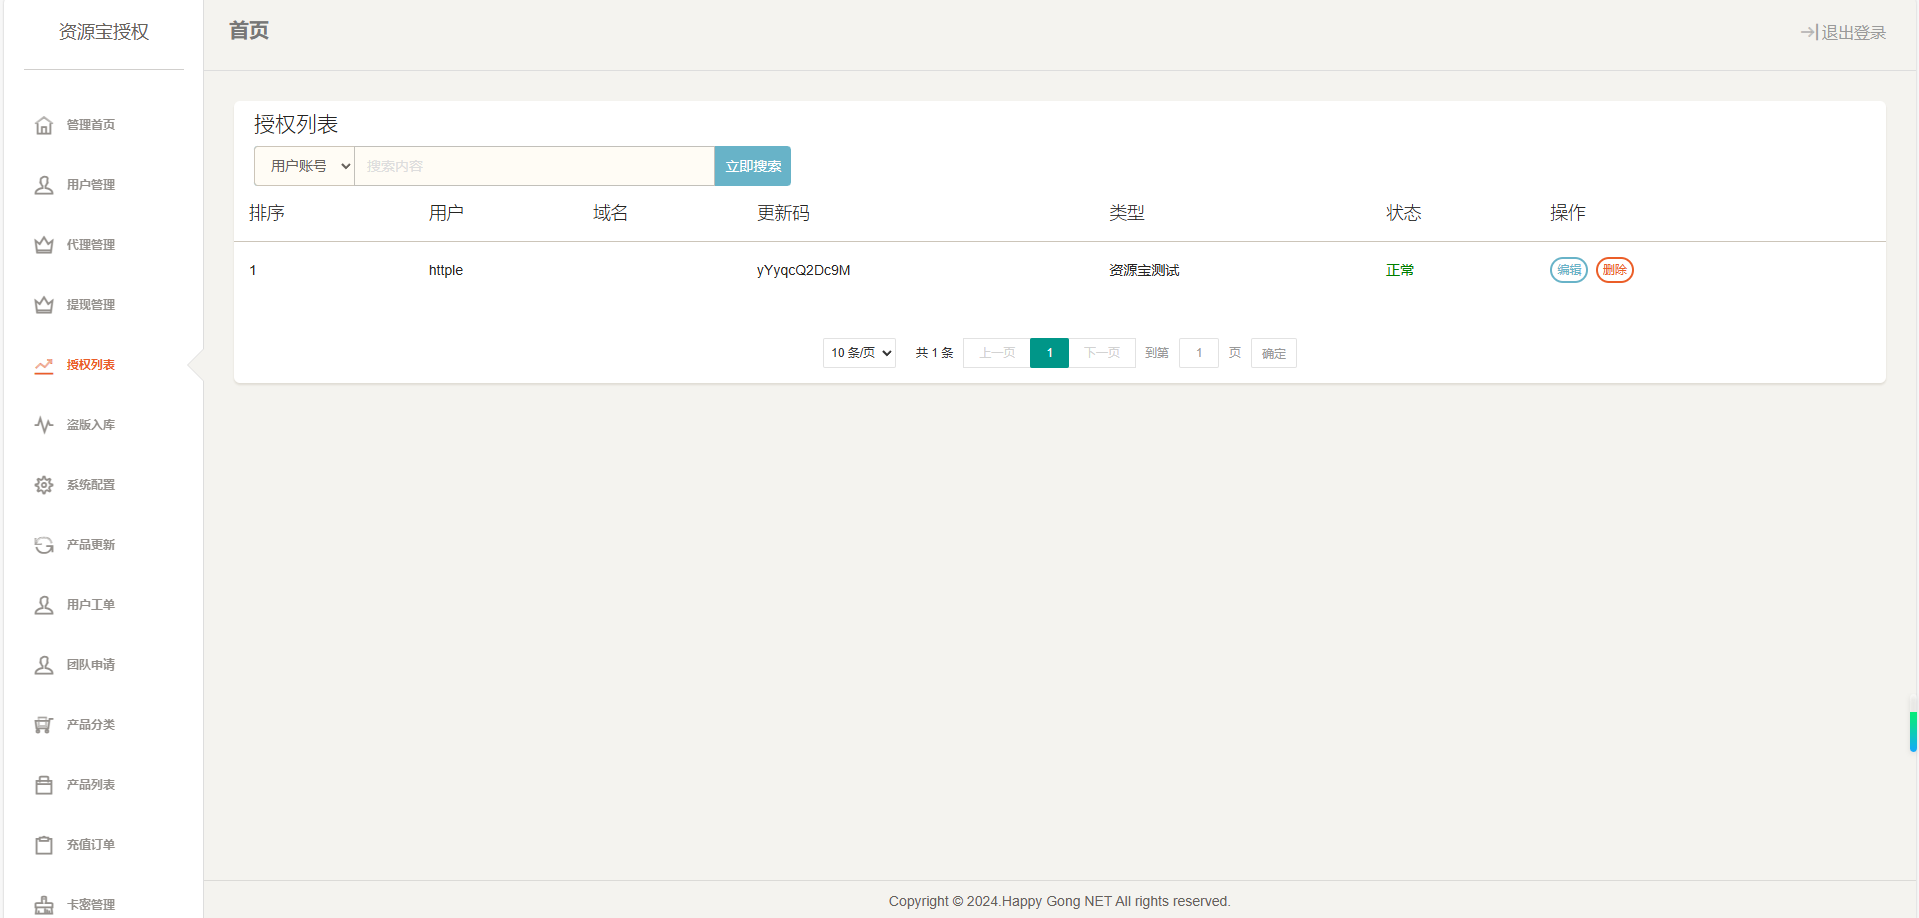This screenshot has height=918, width=1919.
Task: Select page 1 in pagination
Action: coord(1049,352)
